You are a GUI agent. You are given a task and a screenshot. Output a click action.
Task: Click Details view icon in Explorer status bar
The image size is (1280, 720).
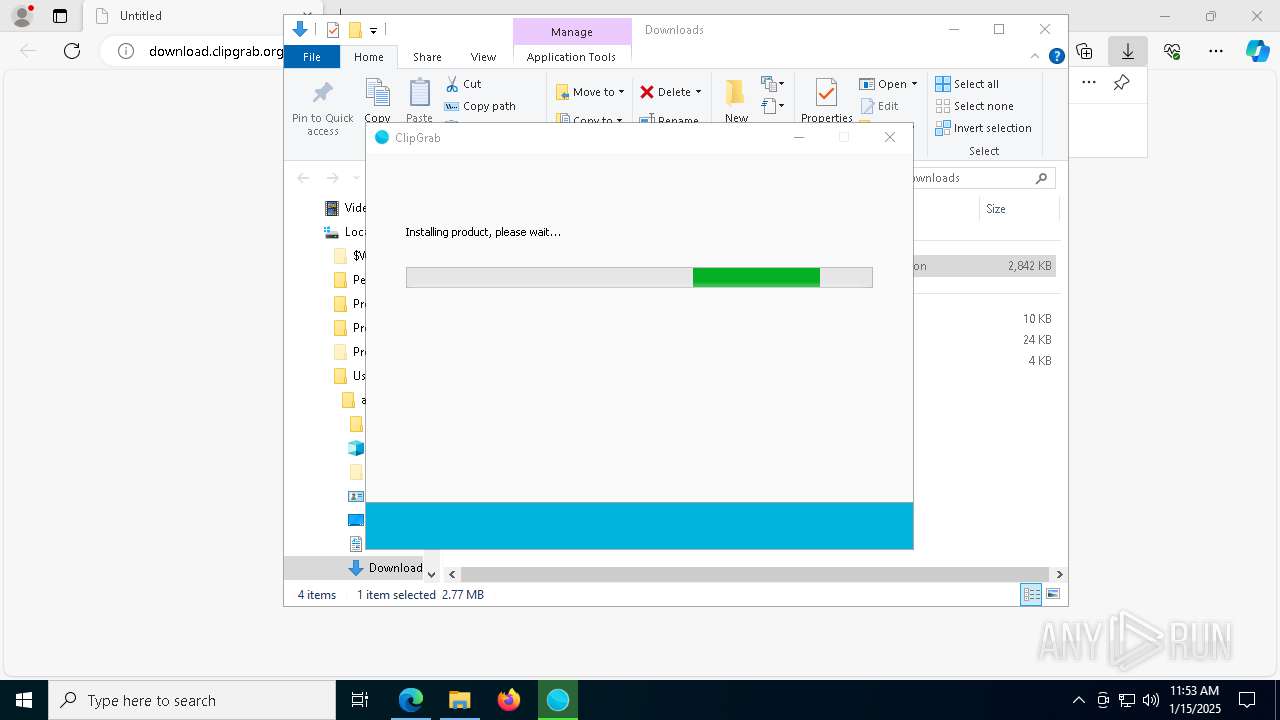click(x=1031, y=594)
